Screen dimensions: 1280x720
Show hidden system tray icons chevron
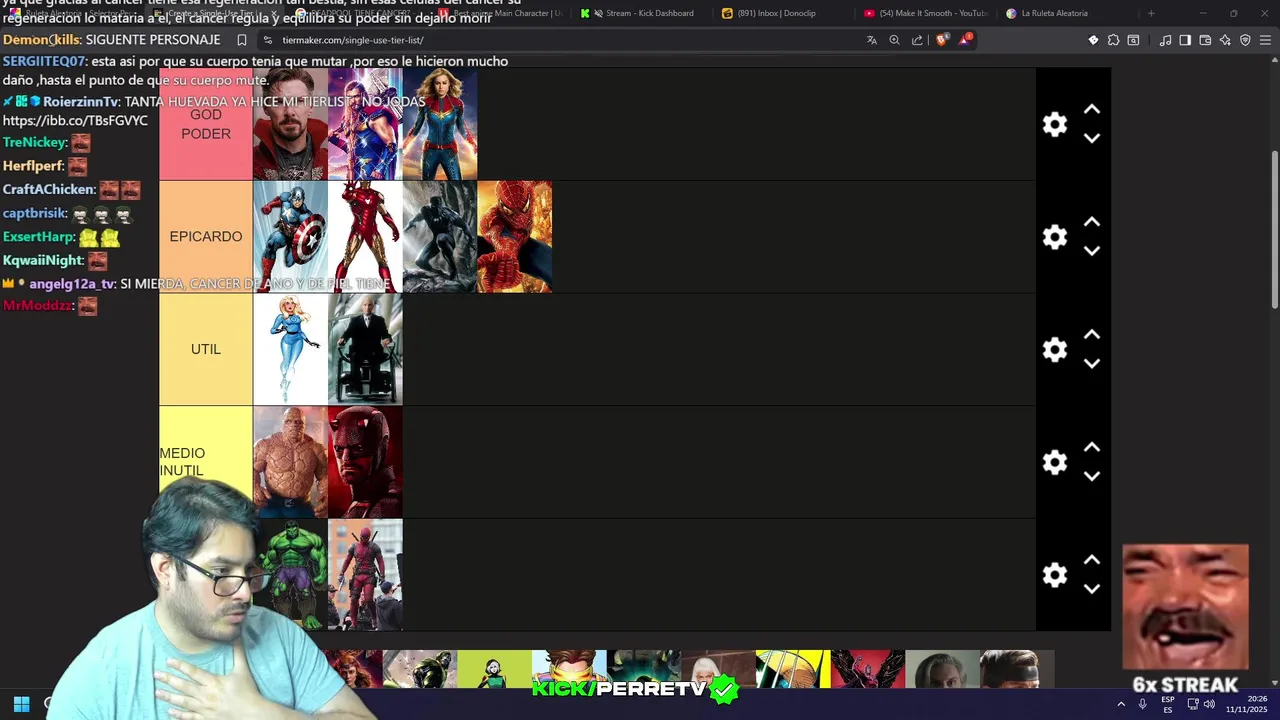tap(1121, 704)
